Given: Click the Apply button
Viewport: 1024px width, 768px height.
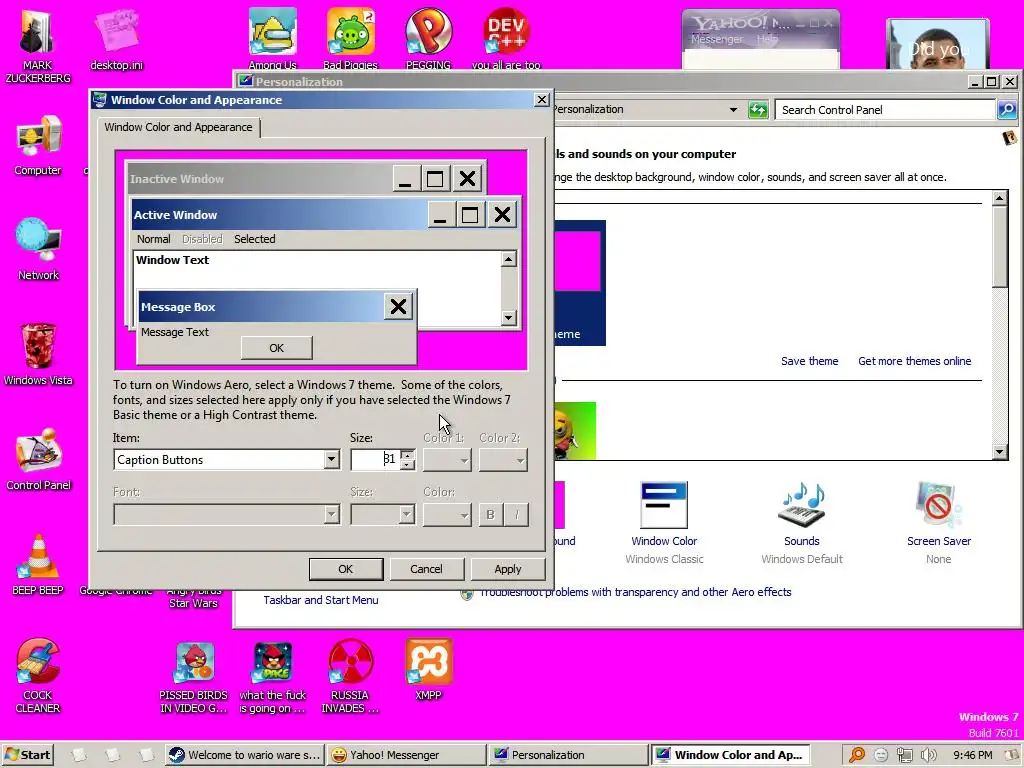Looking at the screenshot, I should pos(507,569).
